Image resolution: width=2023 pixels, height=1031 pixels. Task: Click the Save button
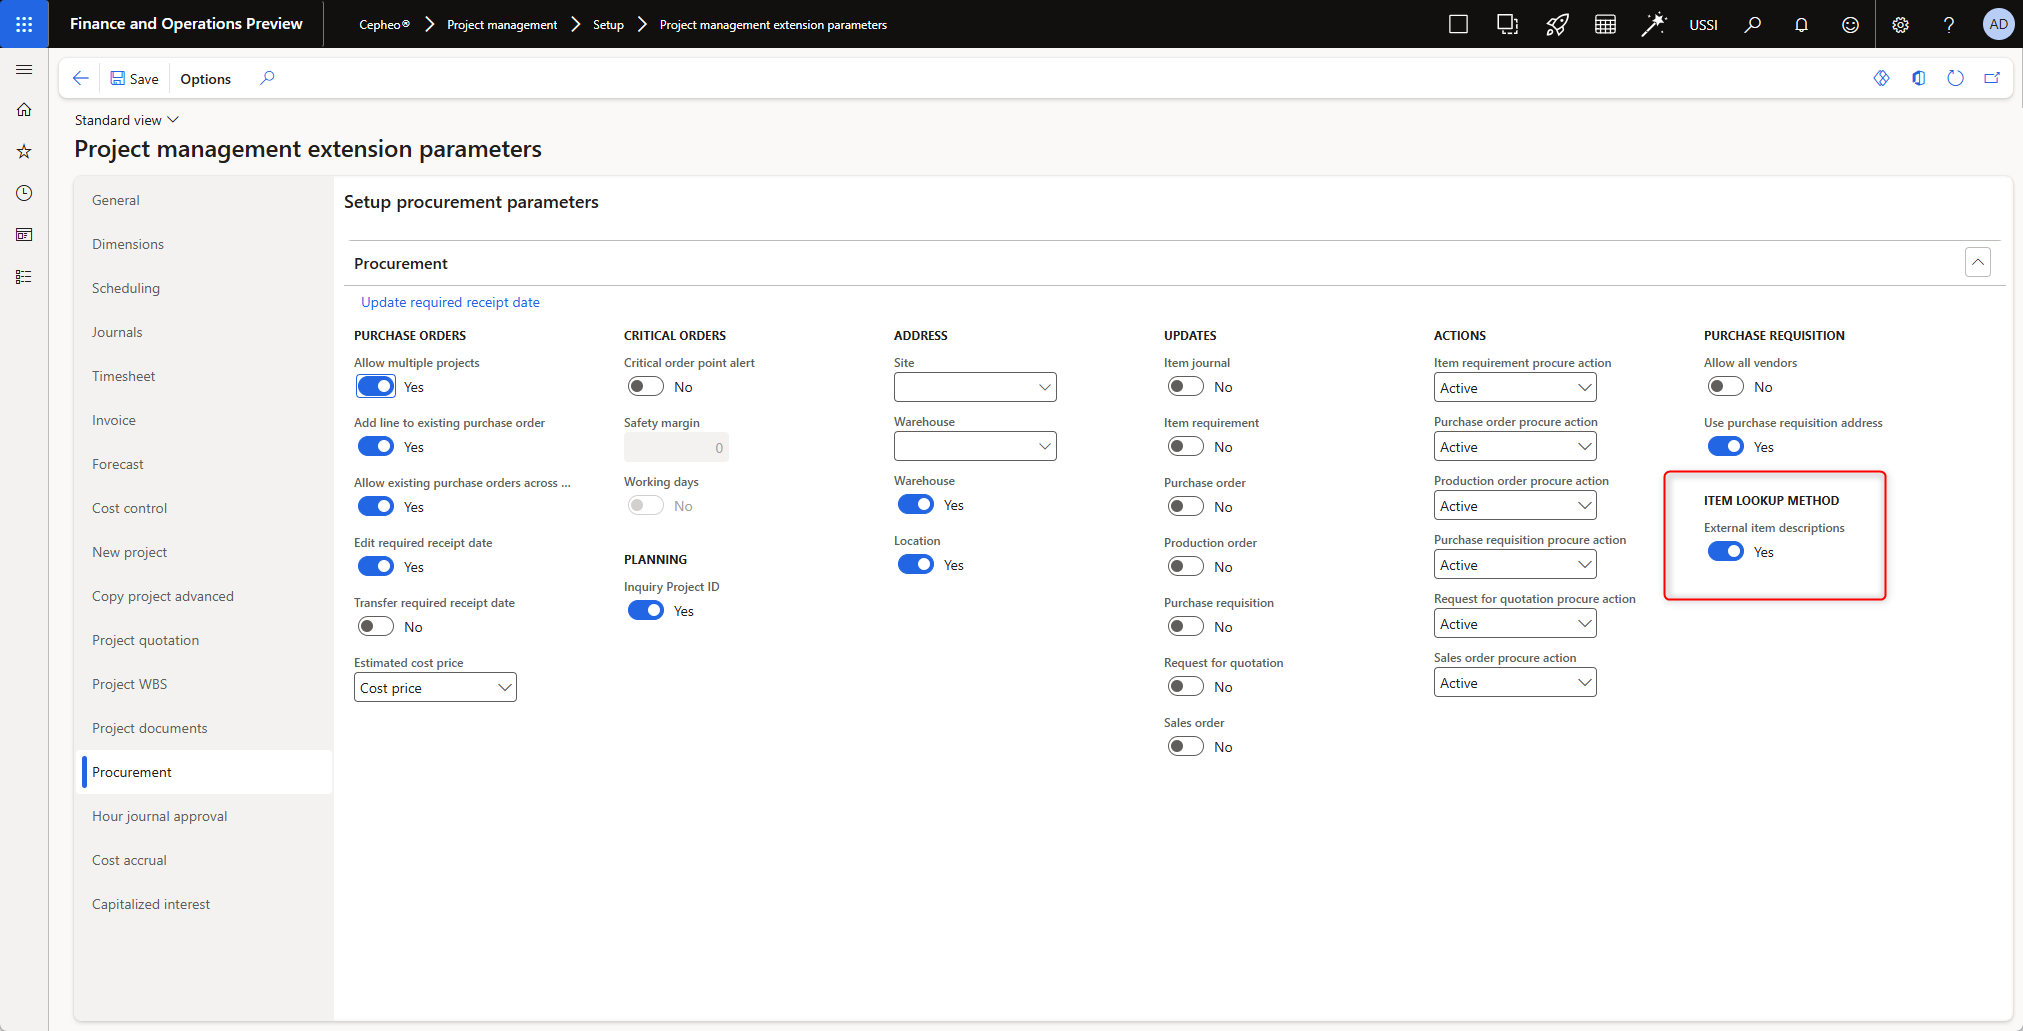click(134, 79)
